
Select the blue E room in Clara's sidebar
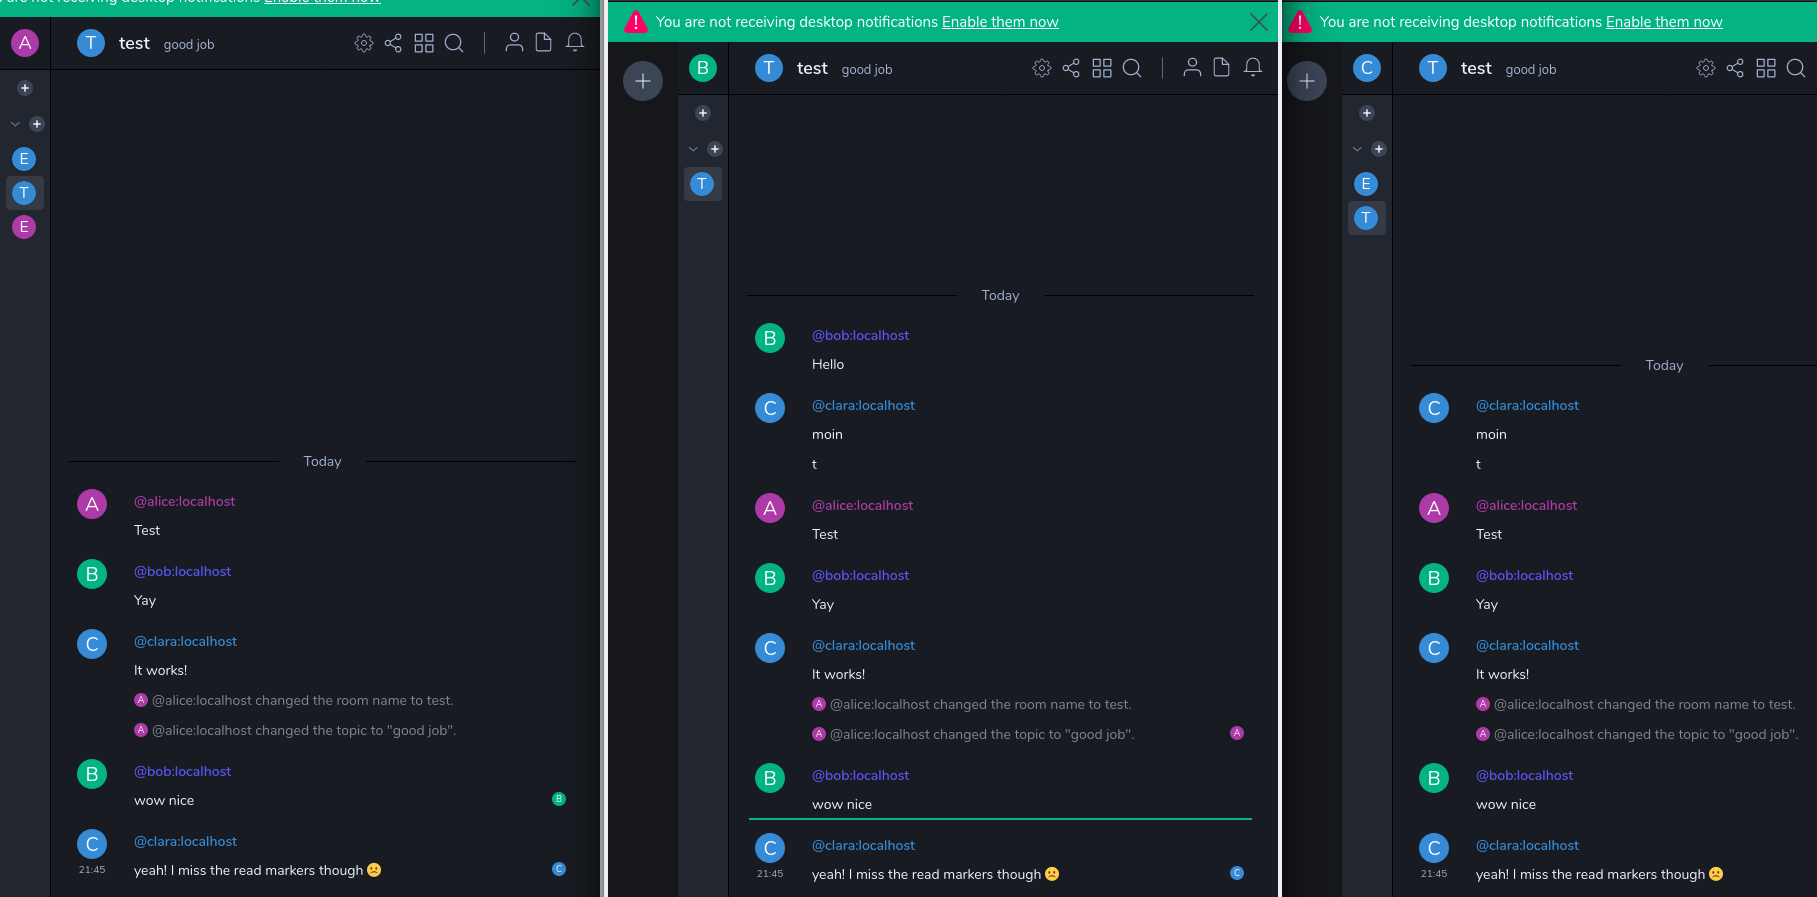[x=1366, y=184]
